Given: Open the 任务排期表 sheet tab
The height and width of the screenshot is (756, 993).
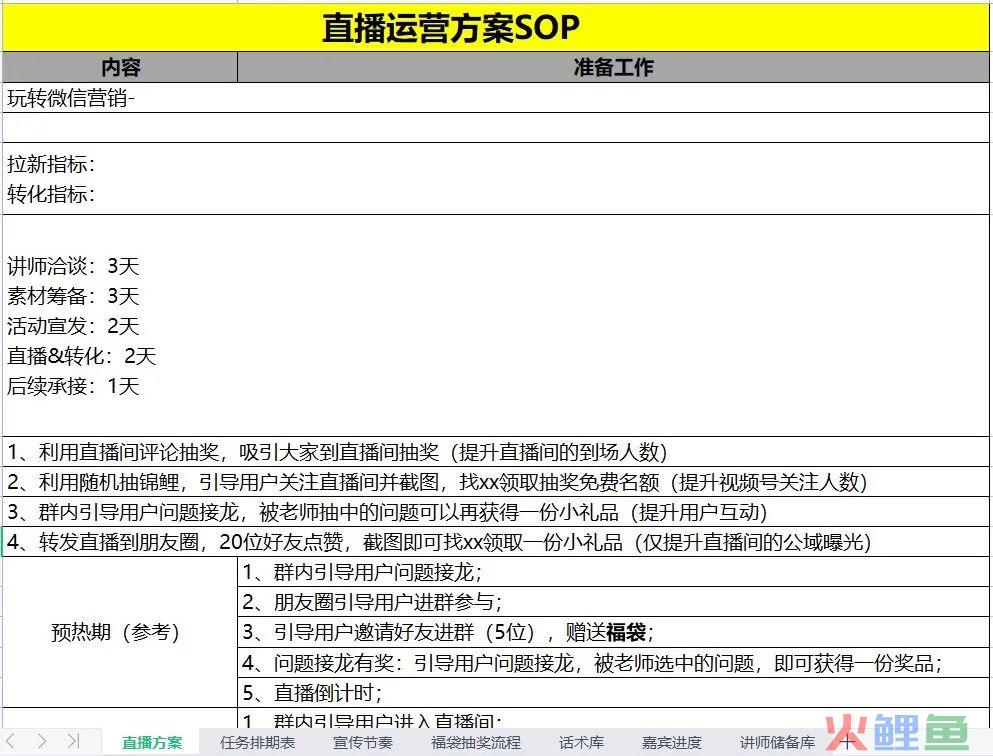Looking at the screenshot, I should pyautogui.click(x=257, y=742).
